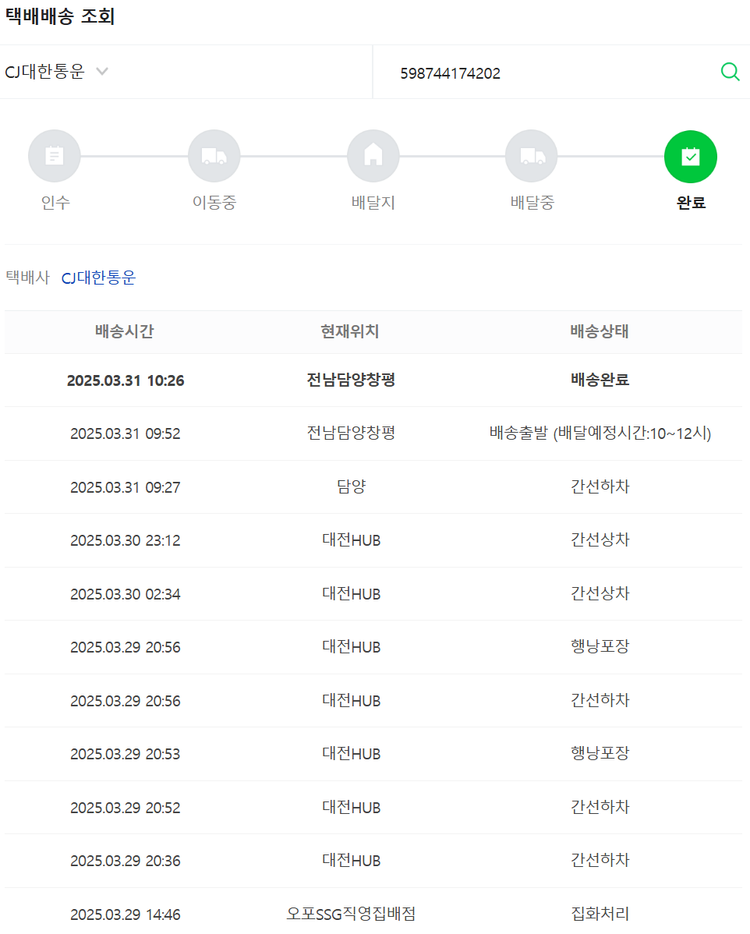The image size is (750, 934).
Task: Click the 배송상태 column header
Action: (599, 332)
